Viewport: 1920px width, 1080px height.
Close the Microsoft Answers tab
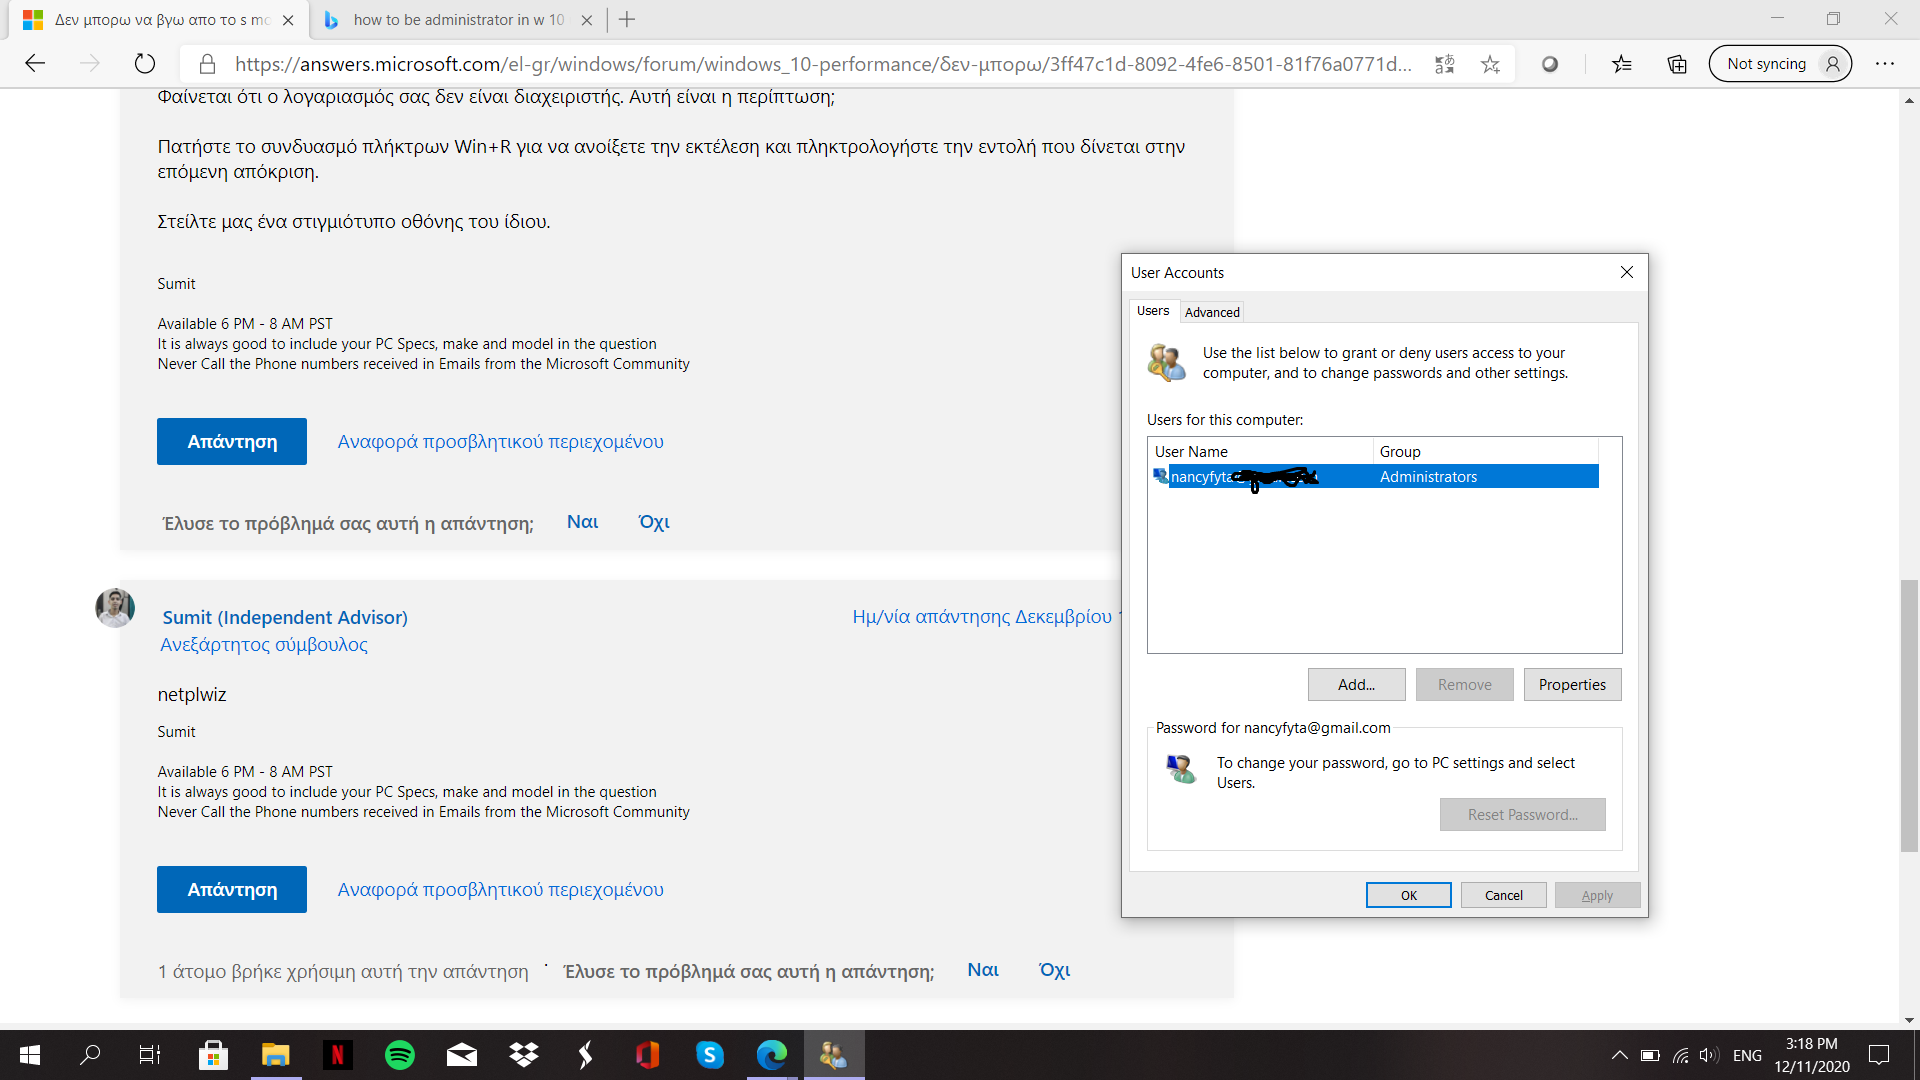coord(288,20)
